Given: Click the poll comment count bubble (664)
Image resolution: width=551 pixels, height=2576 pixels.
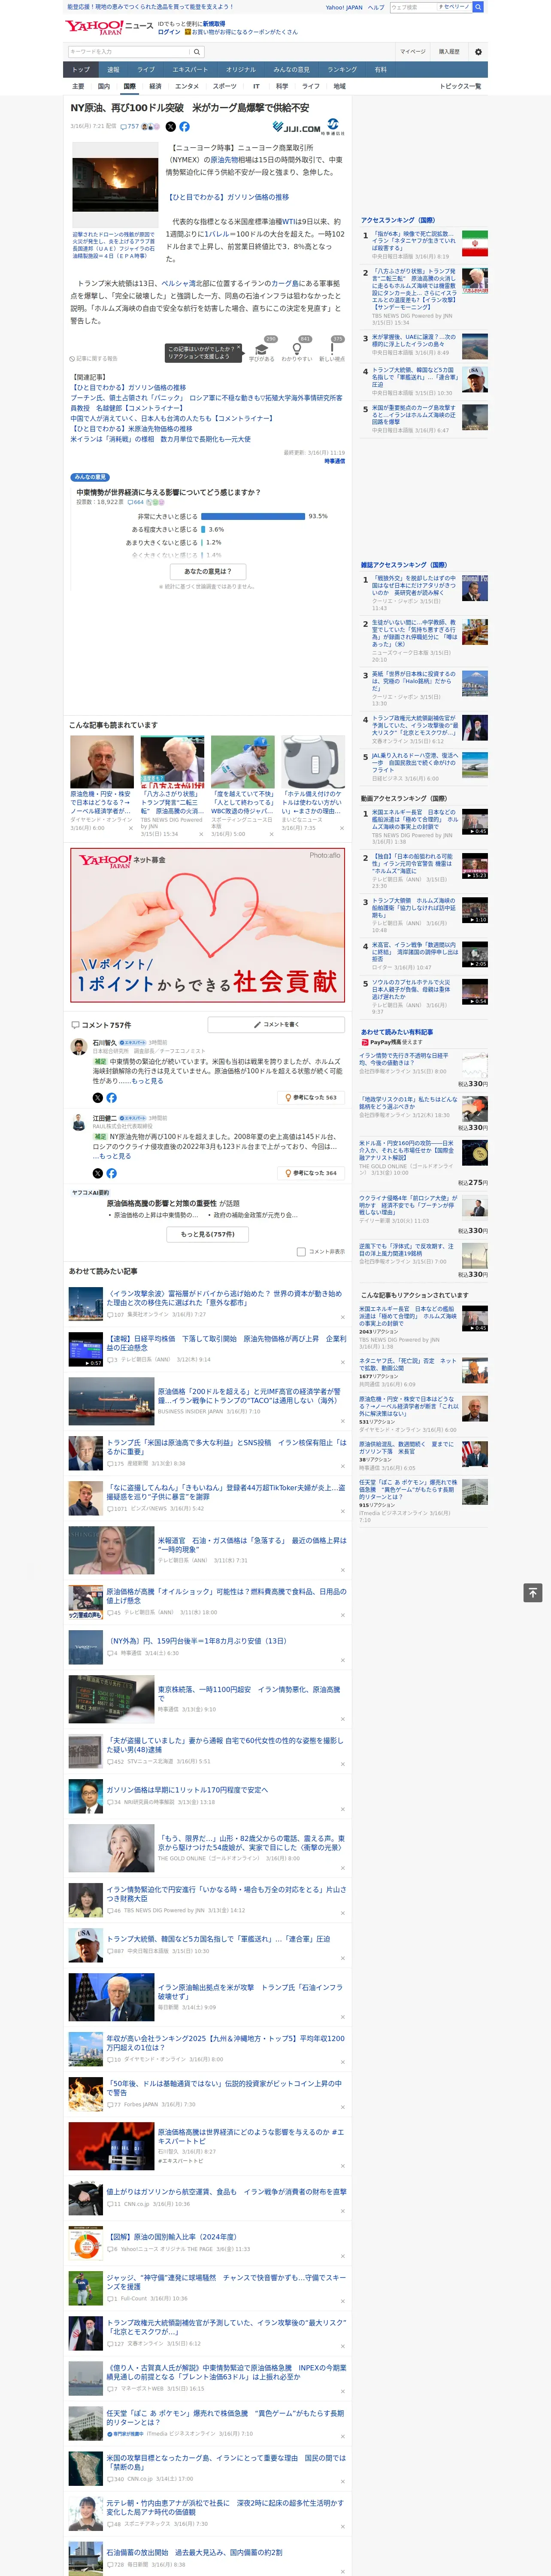Looking at the screenshot, I should [x=135, y=502].
